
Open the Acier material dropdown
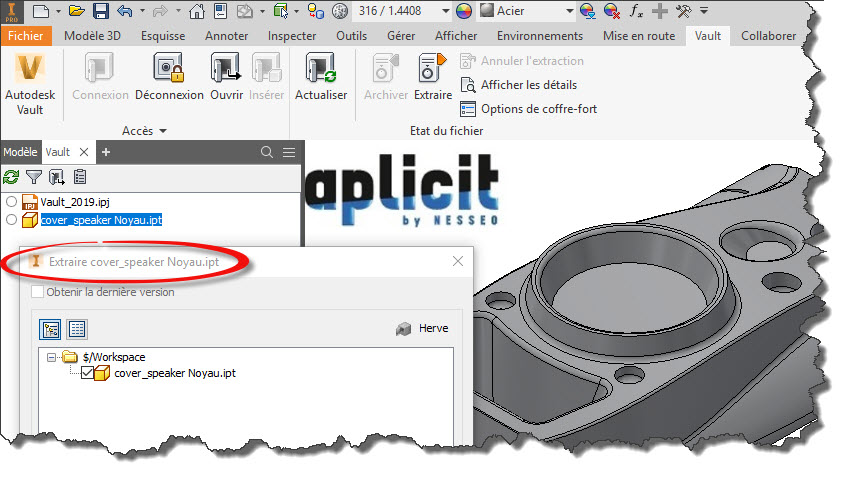[569, 11]
